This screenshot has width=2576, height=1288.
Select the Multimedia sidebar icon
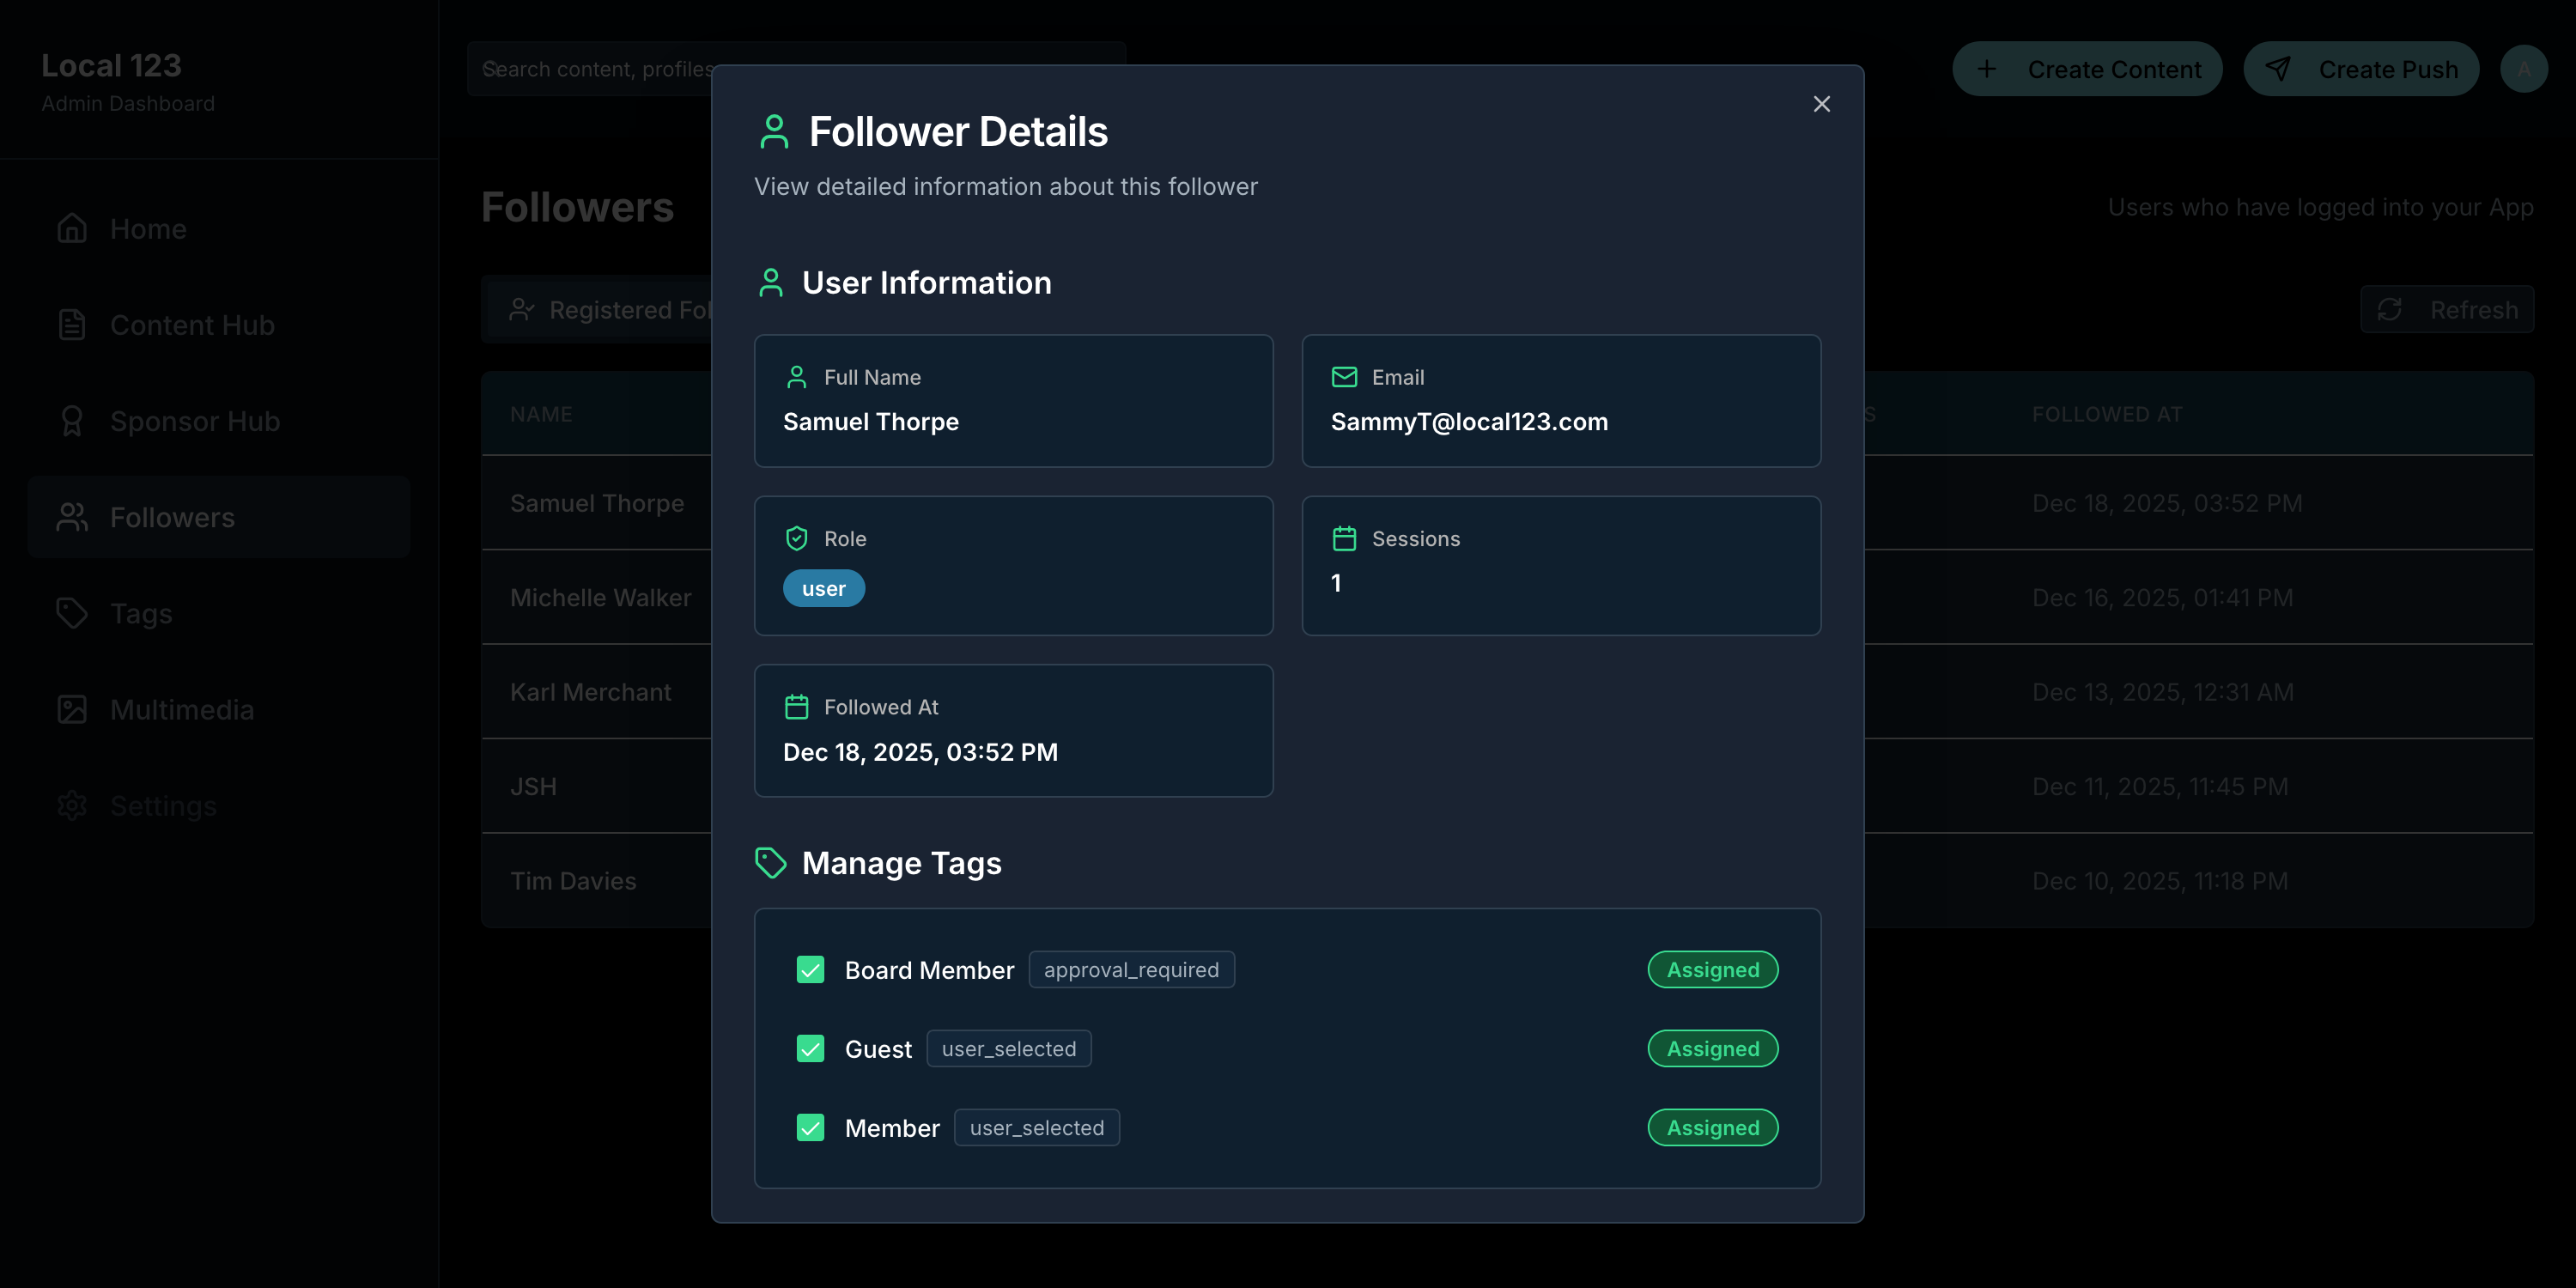[71, 709]
